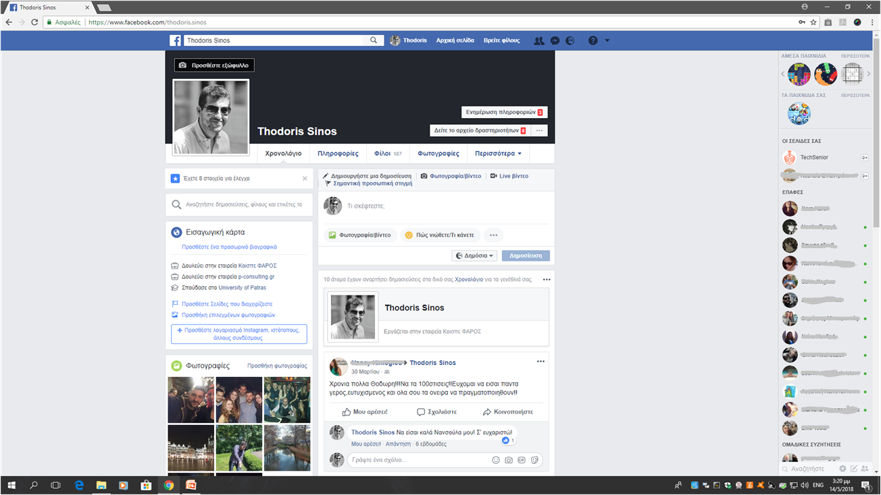Open File Explorer in the Windows taskbar
The image size is (881, 495).
102,485
